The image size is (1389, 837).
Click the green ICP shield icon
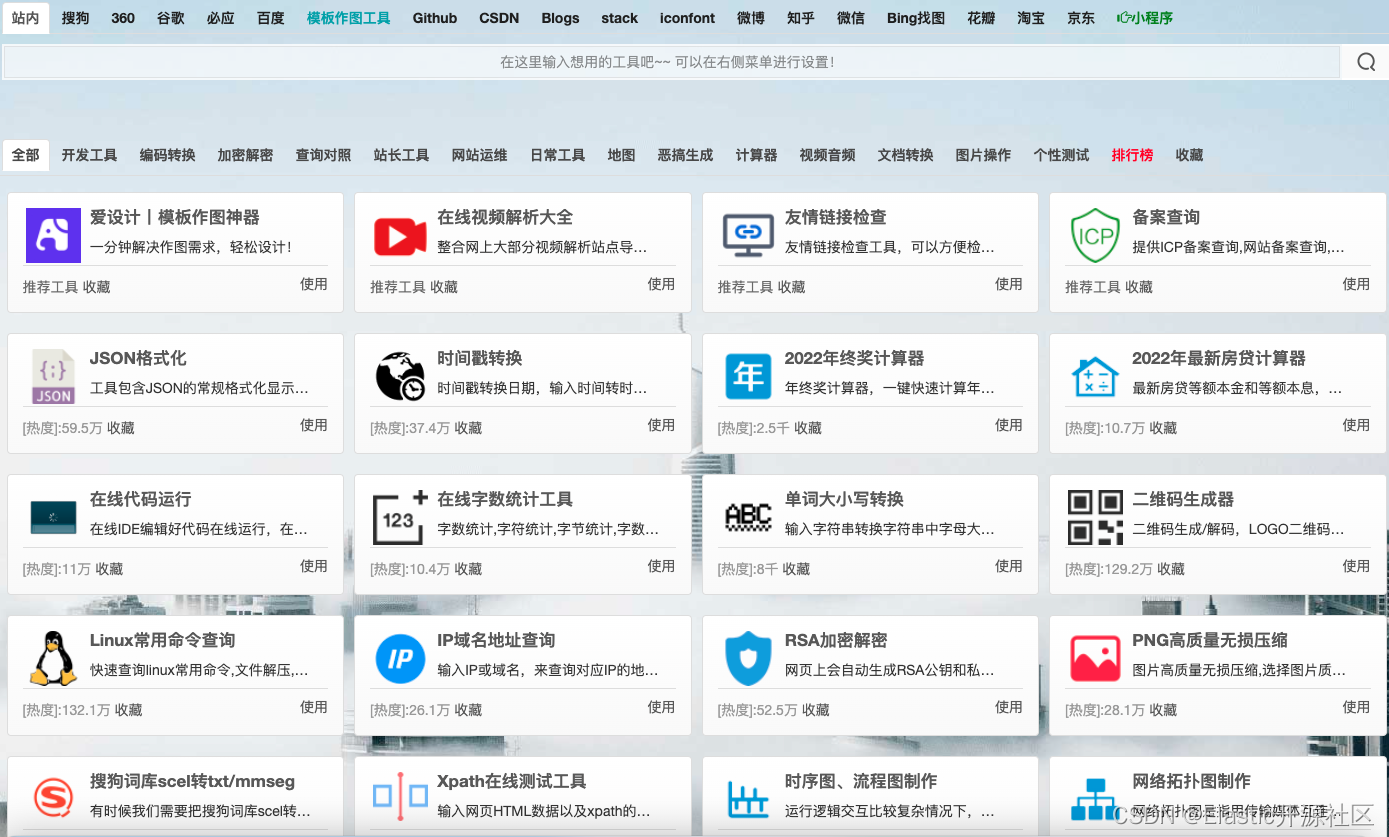click(1095, 236)
